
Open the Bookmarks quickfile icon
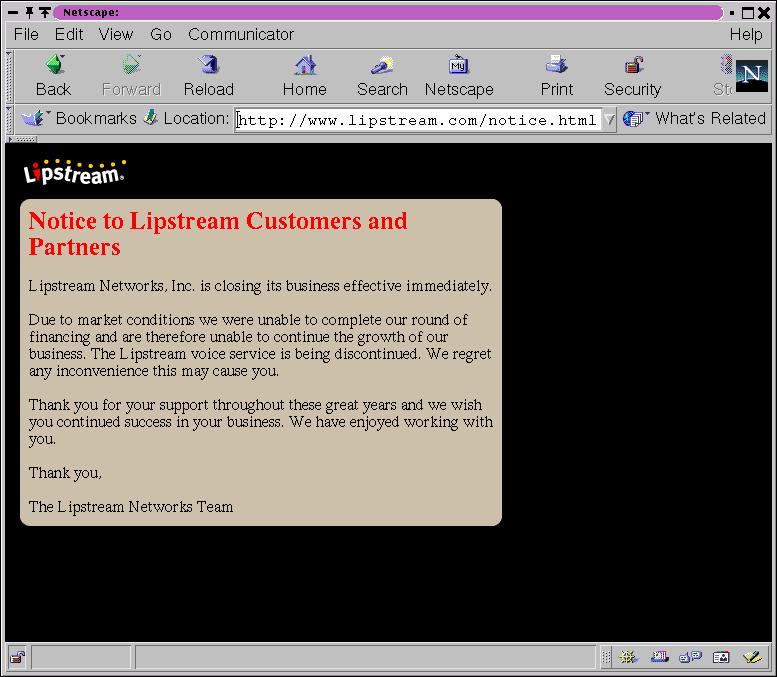point(34,118)
